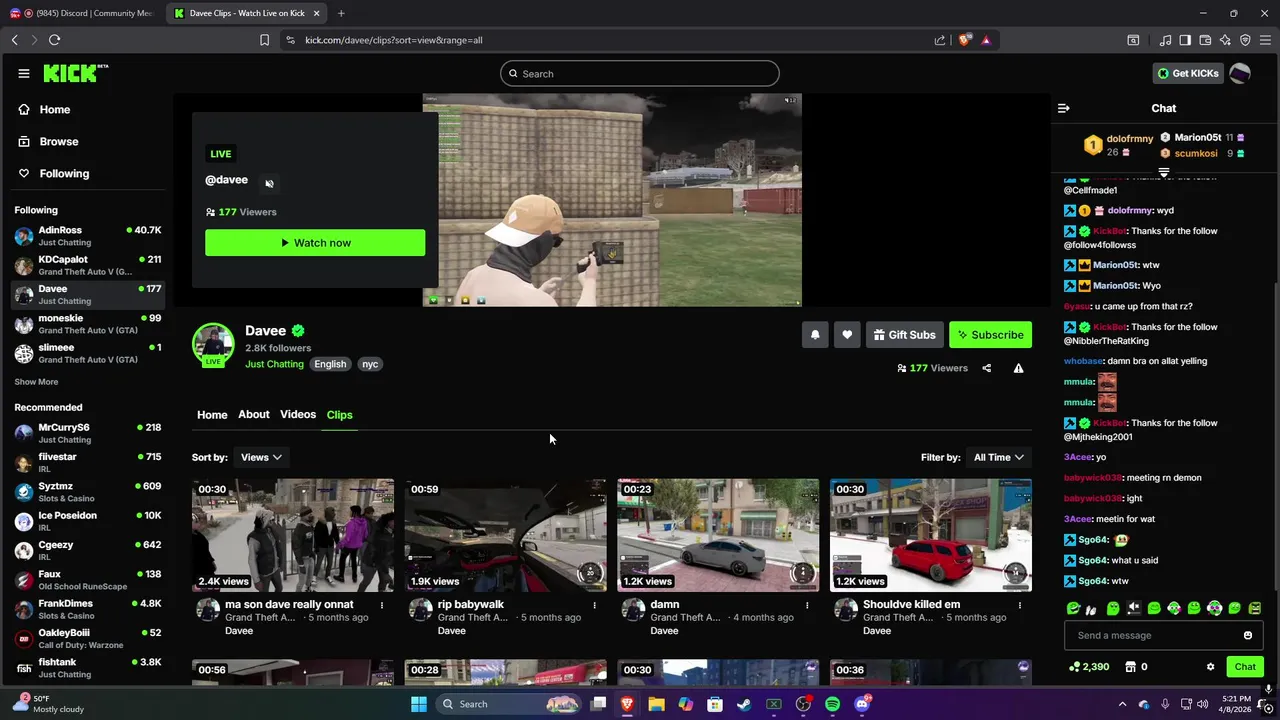This screenshot has height=720, width=1280.
Task: Show hidden system tray icons chevron
Action: (x=1122, y=704)
